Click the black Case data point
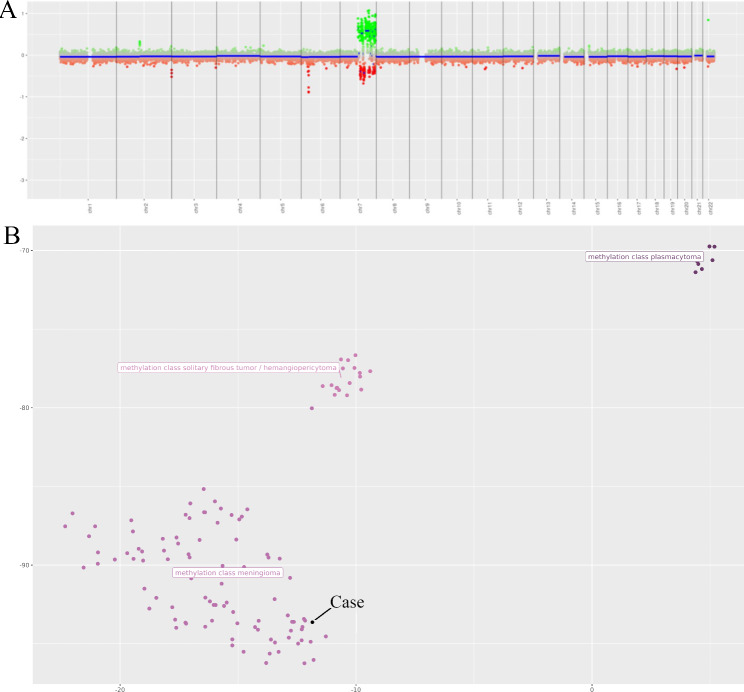Image resolution: width=744 pixels, height=692 pixels. [x=312, y=621]
